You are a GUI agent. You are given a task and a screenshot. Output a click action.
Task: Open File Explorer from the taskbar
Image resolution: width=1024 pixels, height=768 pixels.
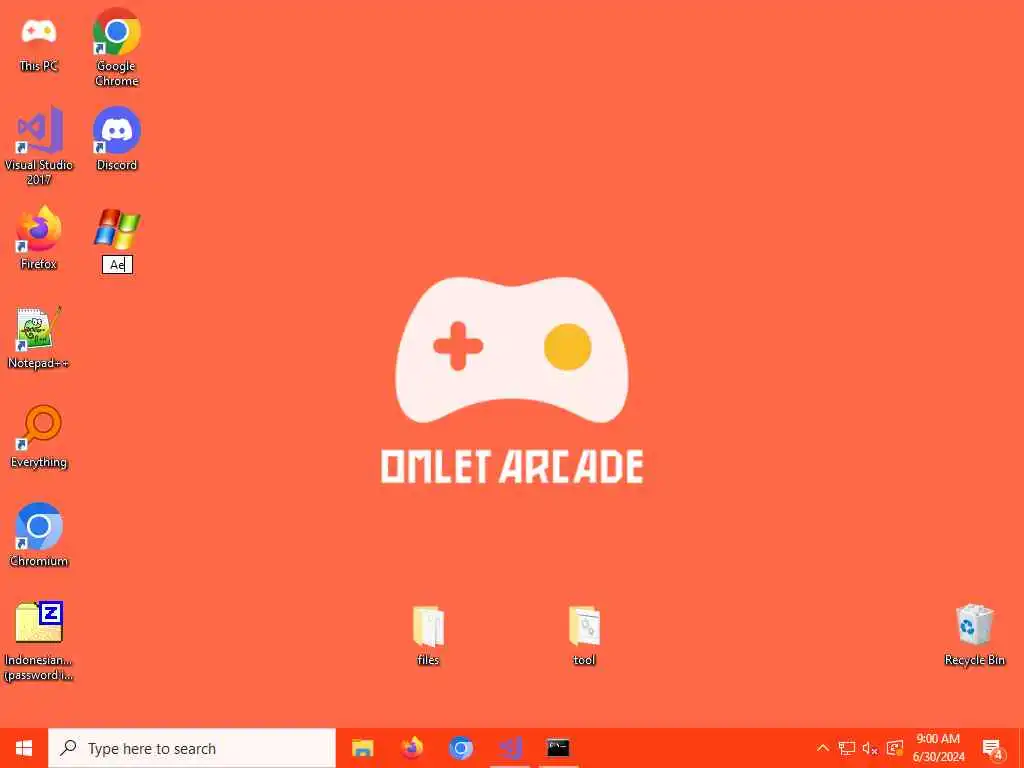click(x=362, y=748)
